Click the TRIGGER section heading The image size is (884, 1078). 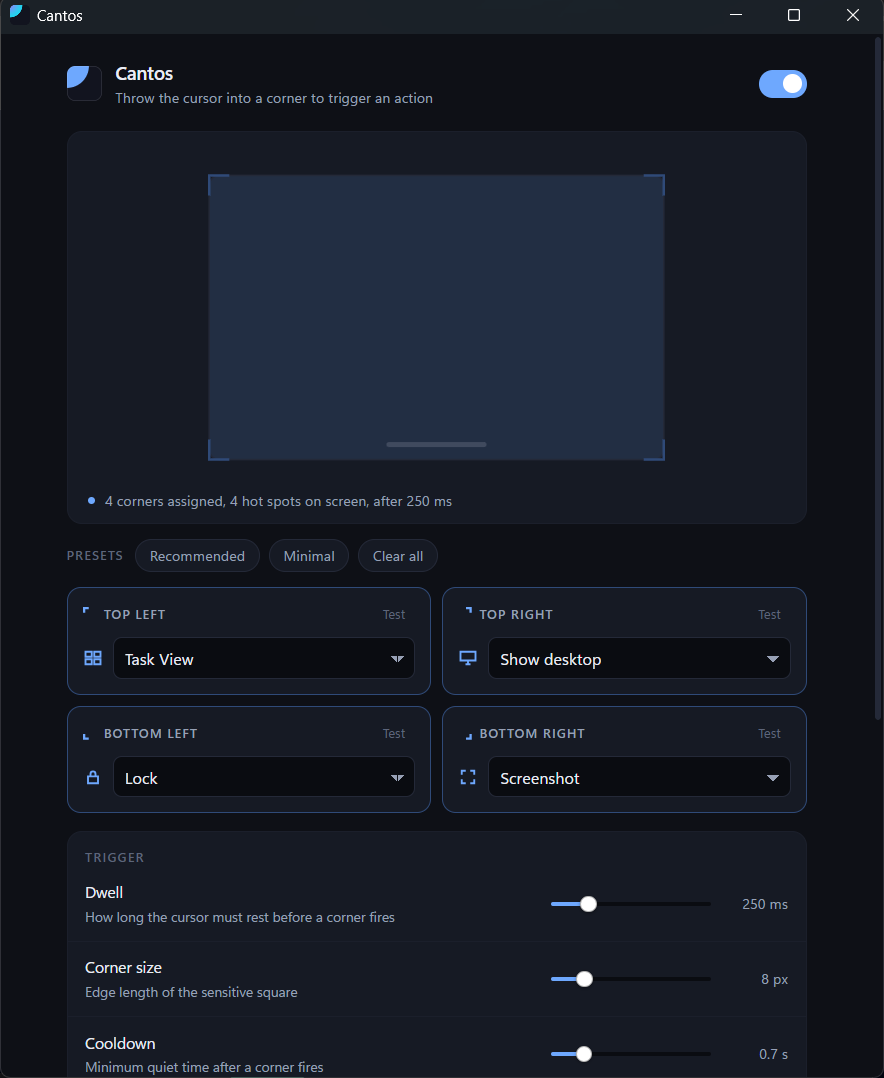(115, 857)
